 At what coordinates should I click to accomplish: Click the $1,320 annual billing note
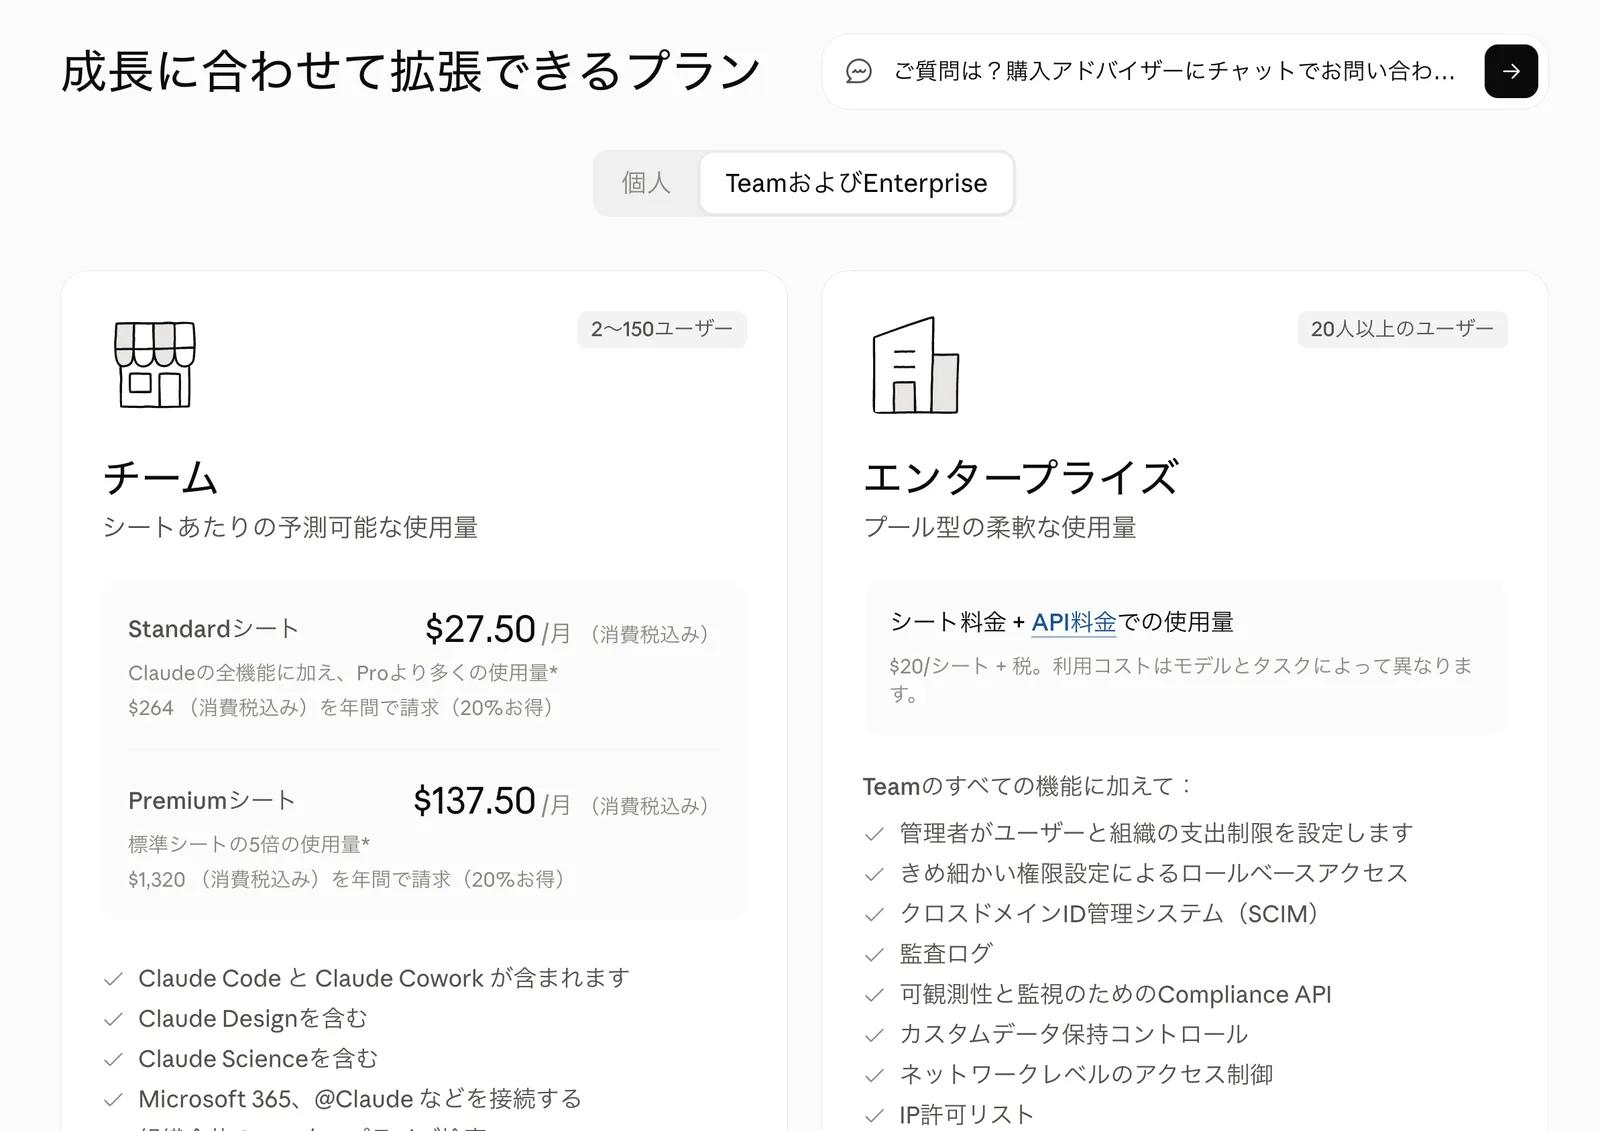coord(350,880)
